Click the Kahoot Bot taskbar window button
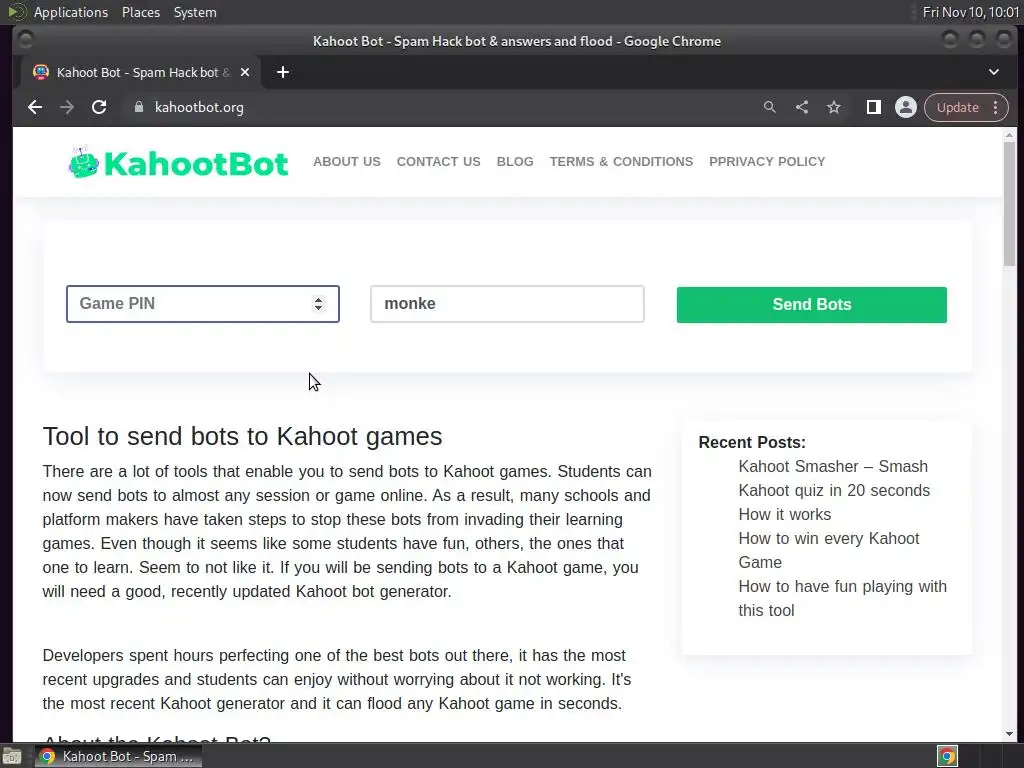The width and height of the screenshot is (1024, 768). pos(118,756)
